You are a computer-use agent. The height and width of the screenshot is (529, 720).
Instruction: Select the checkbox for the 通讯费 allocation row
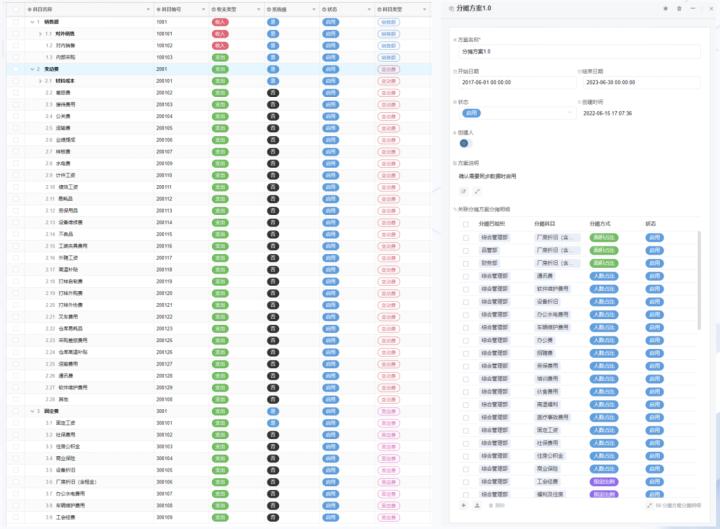465,276
